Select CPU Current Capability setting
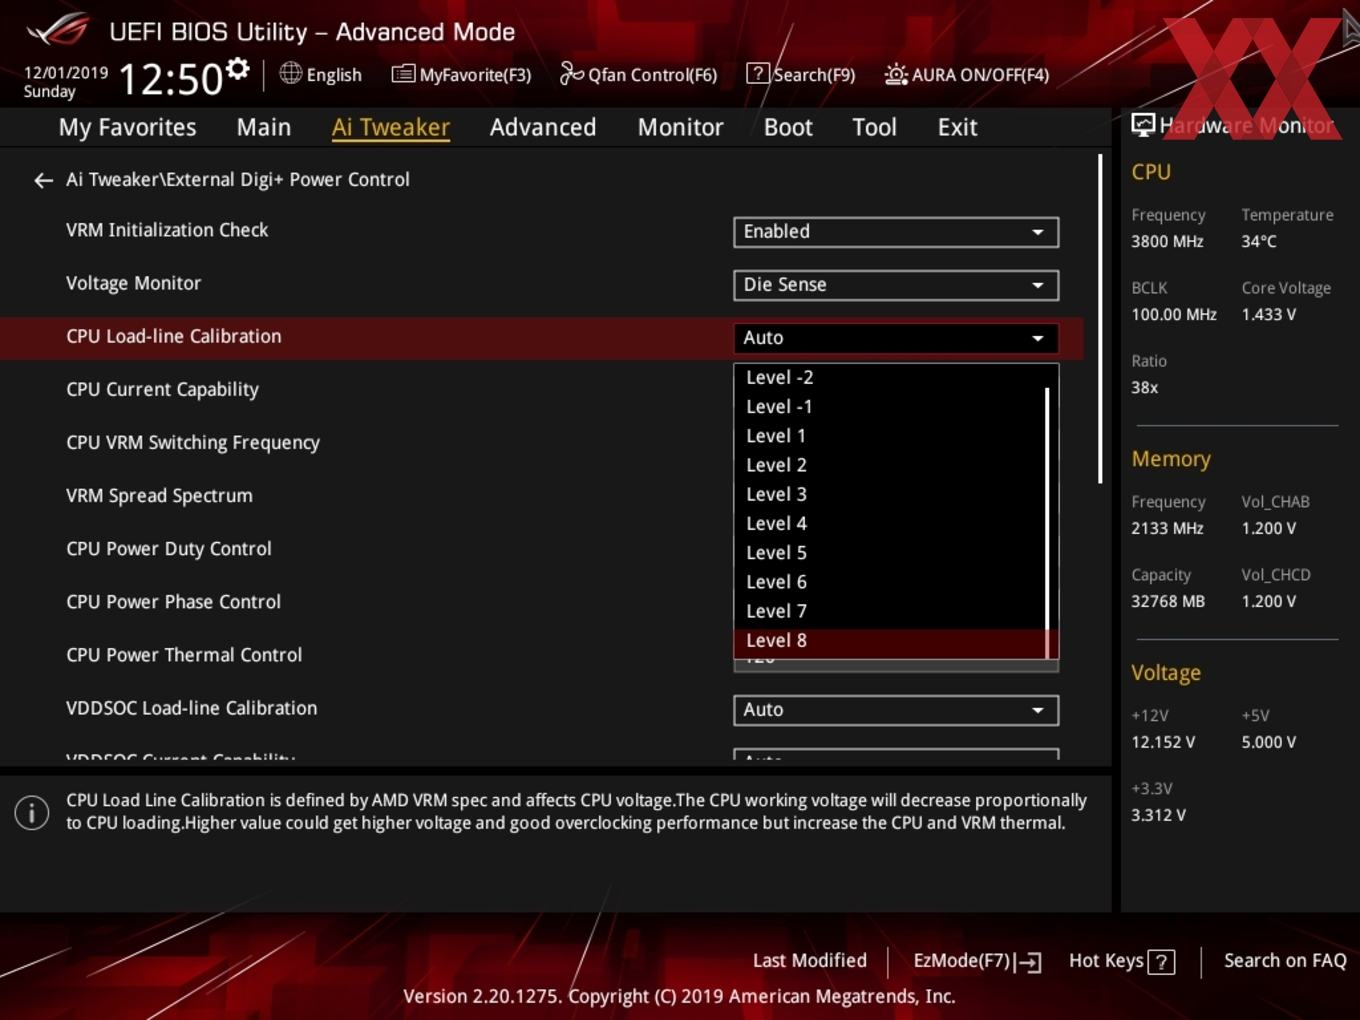 (x=162, y=389)
